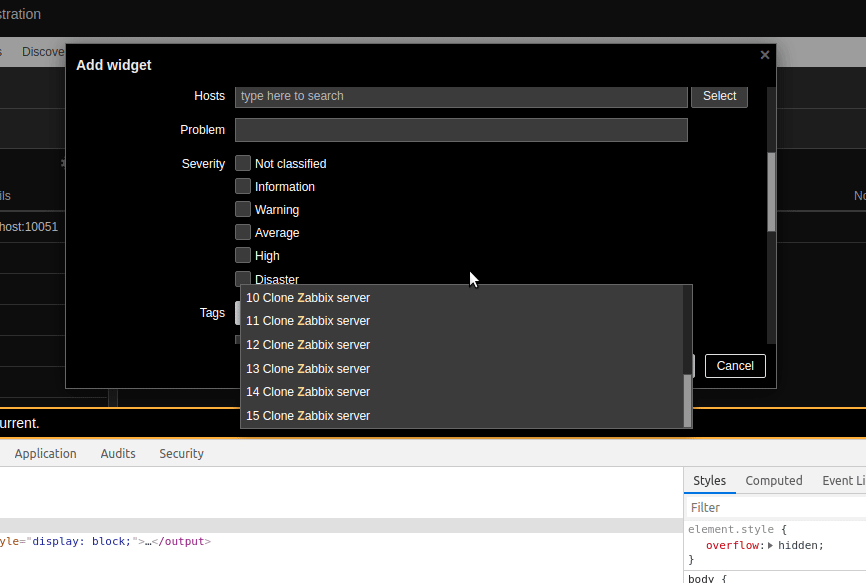This screenshot has width=866, height=583.
Task: Tick the Information severity checkbox
Action: pos(243,186)
